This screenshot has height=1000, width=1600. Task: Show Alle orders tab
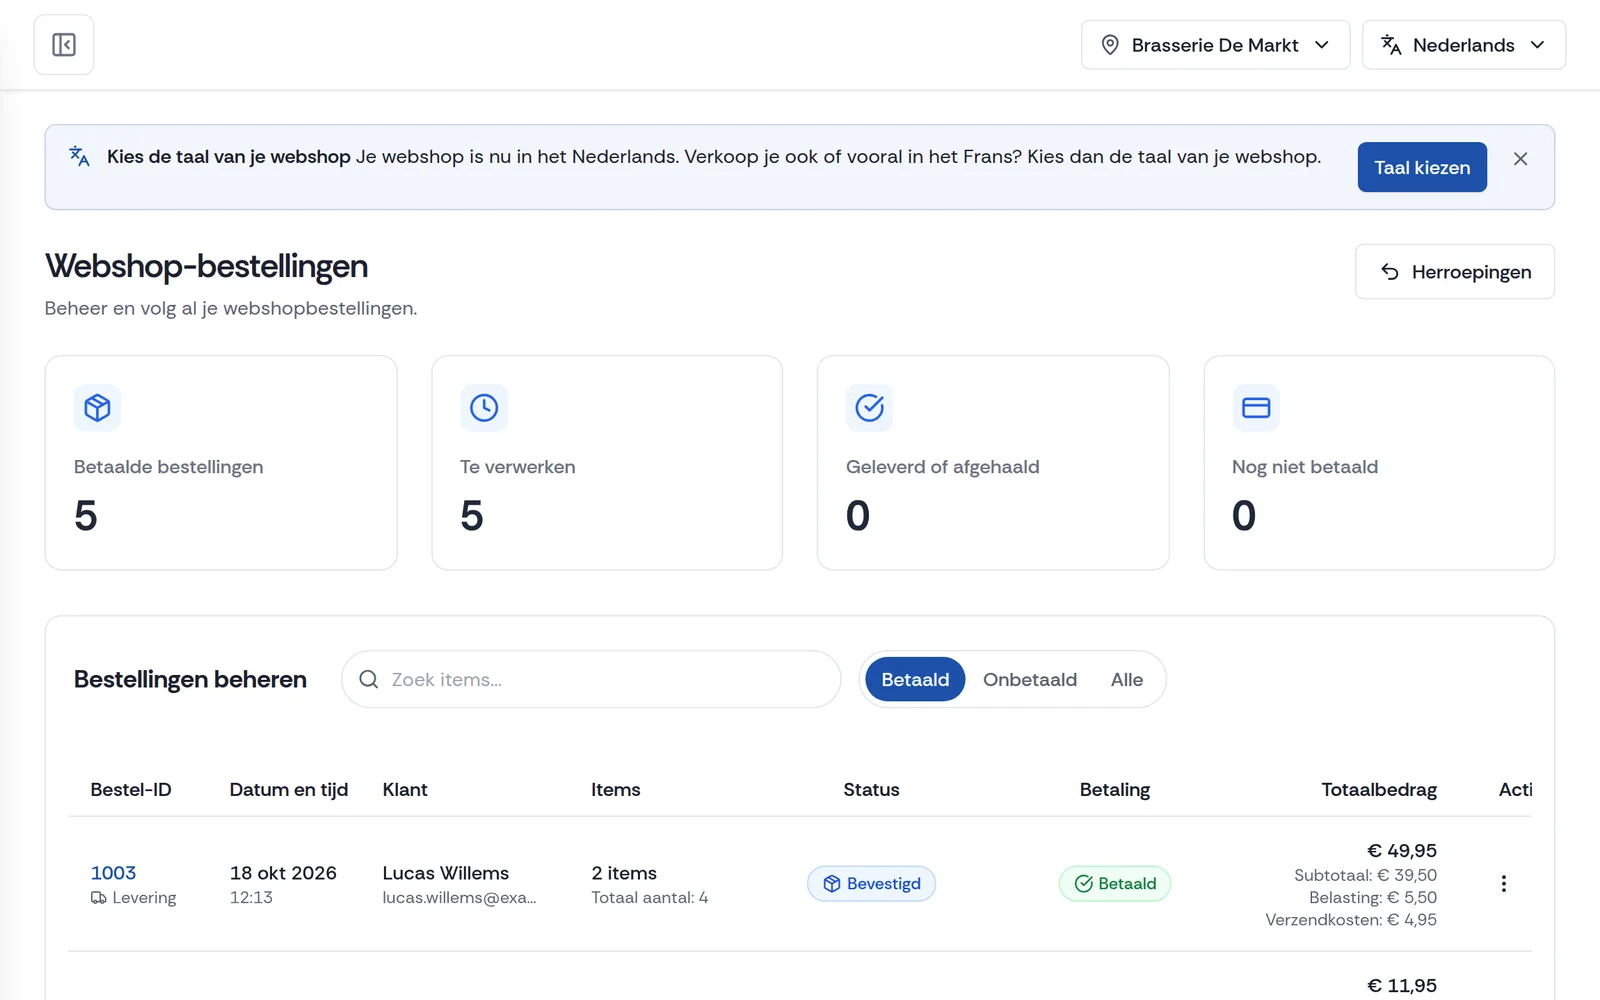click(x=1127, y=680)
